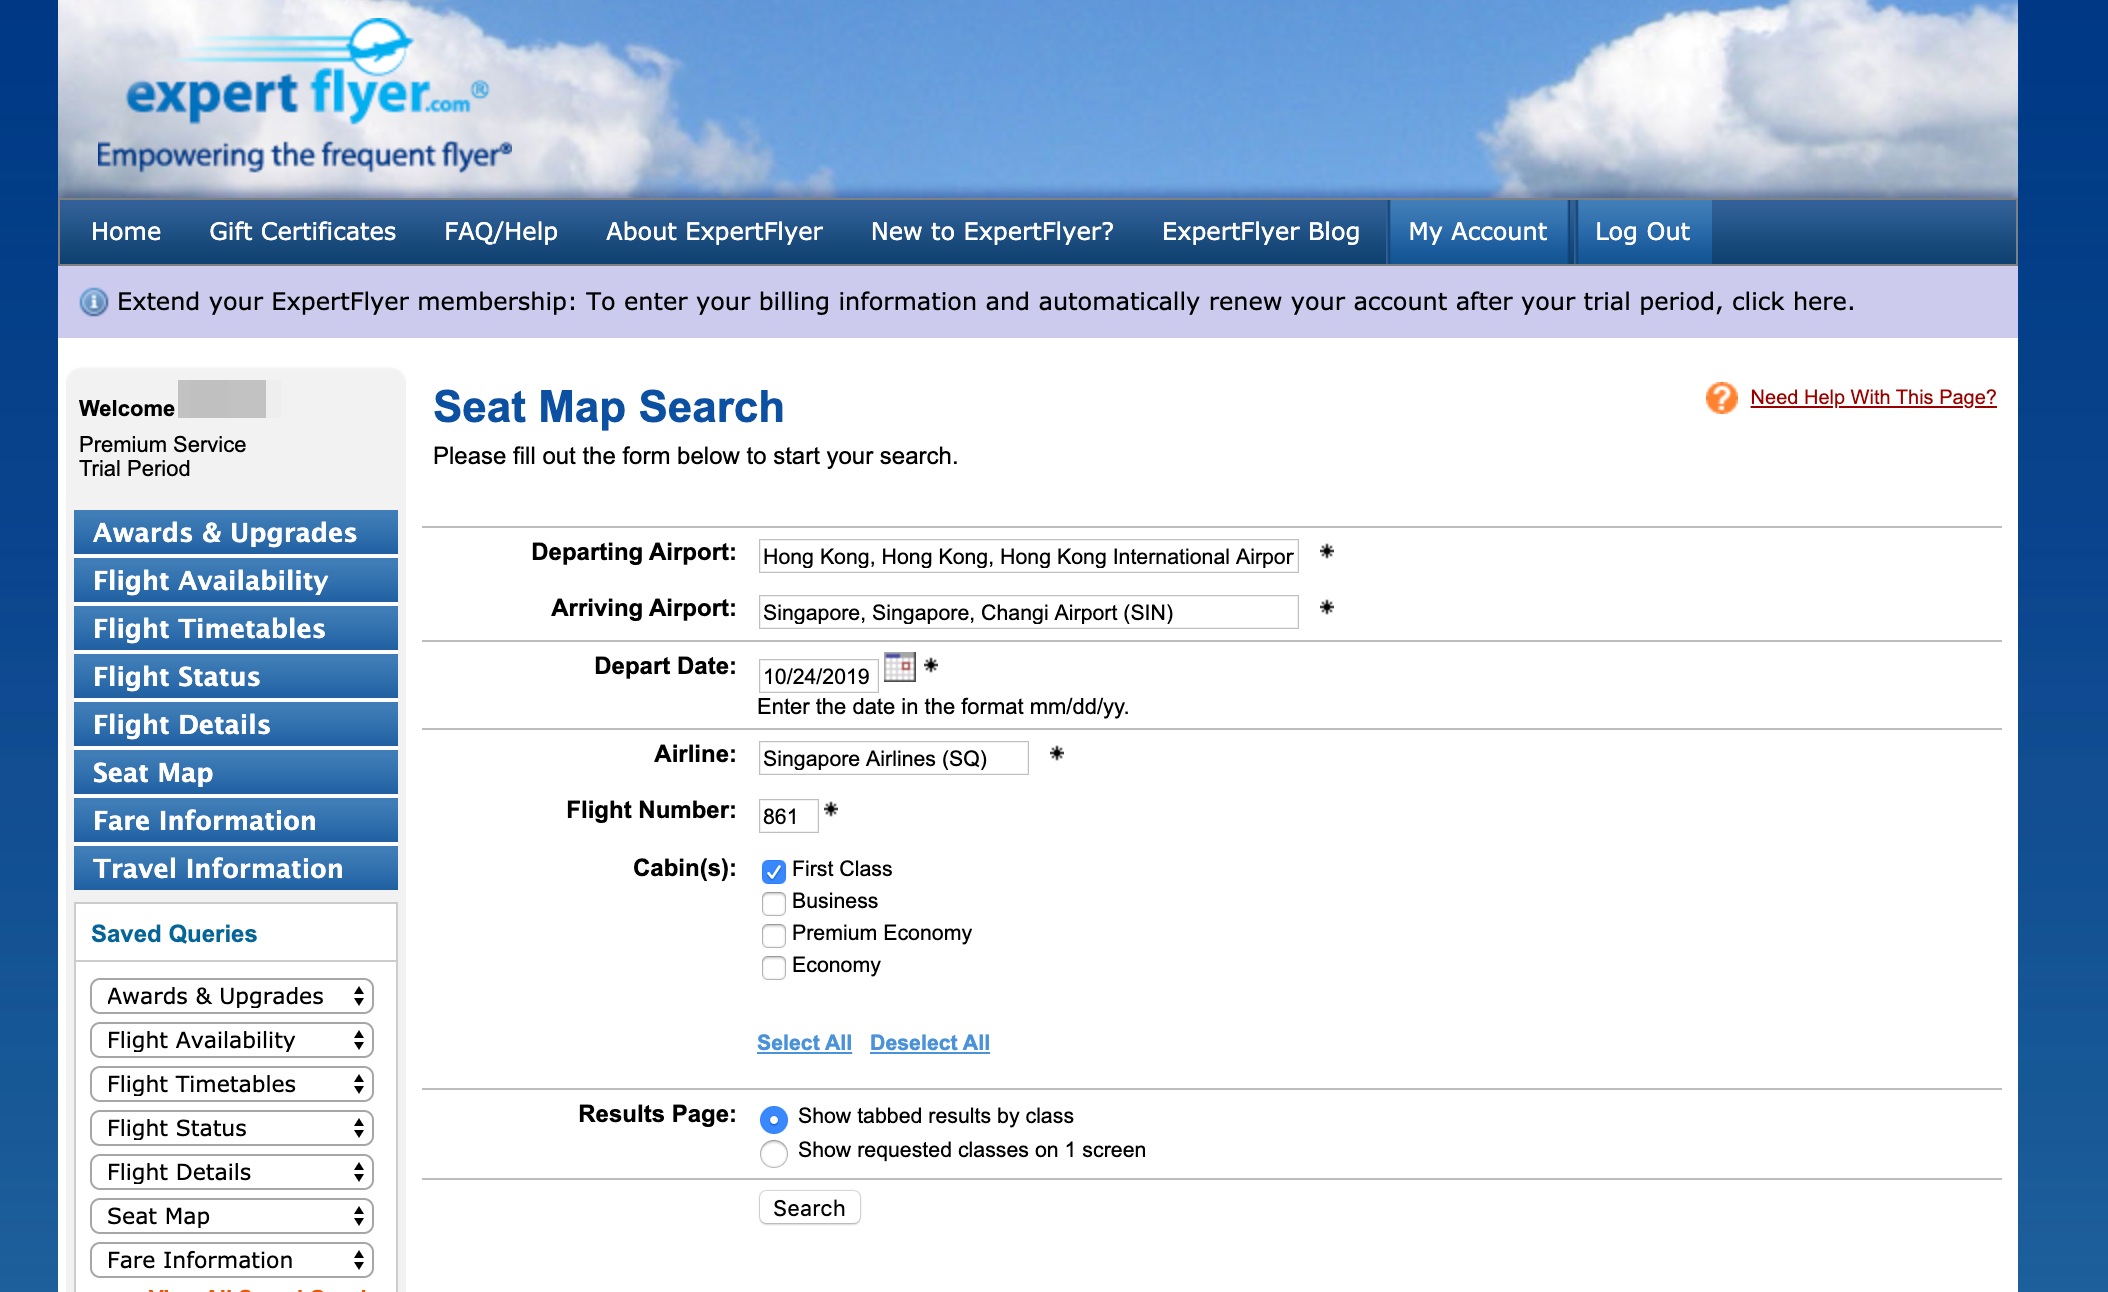2108x1292 pixels.
Task: Click the Saved Queries heading
Action: coord(174,934)
